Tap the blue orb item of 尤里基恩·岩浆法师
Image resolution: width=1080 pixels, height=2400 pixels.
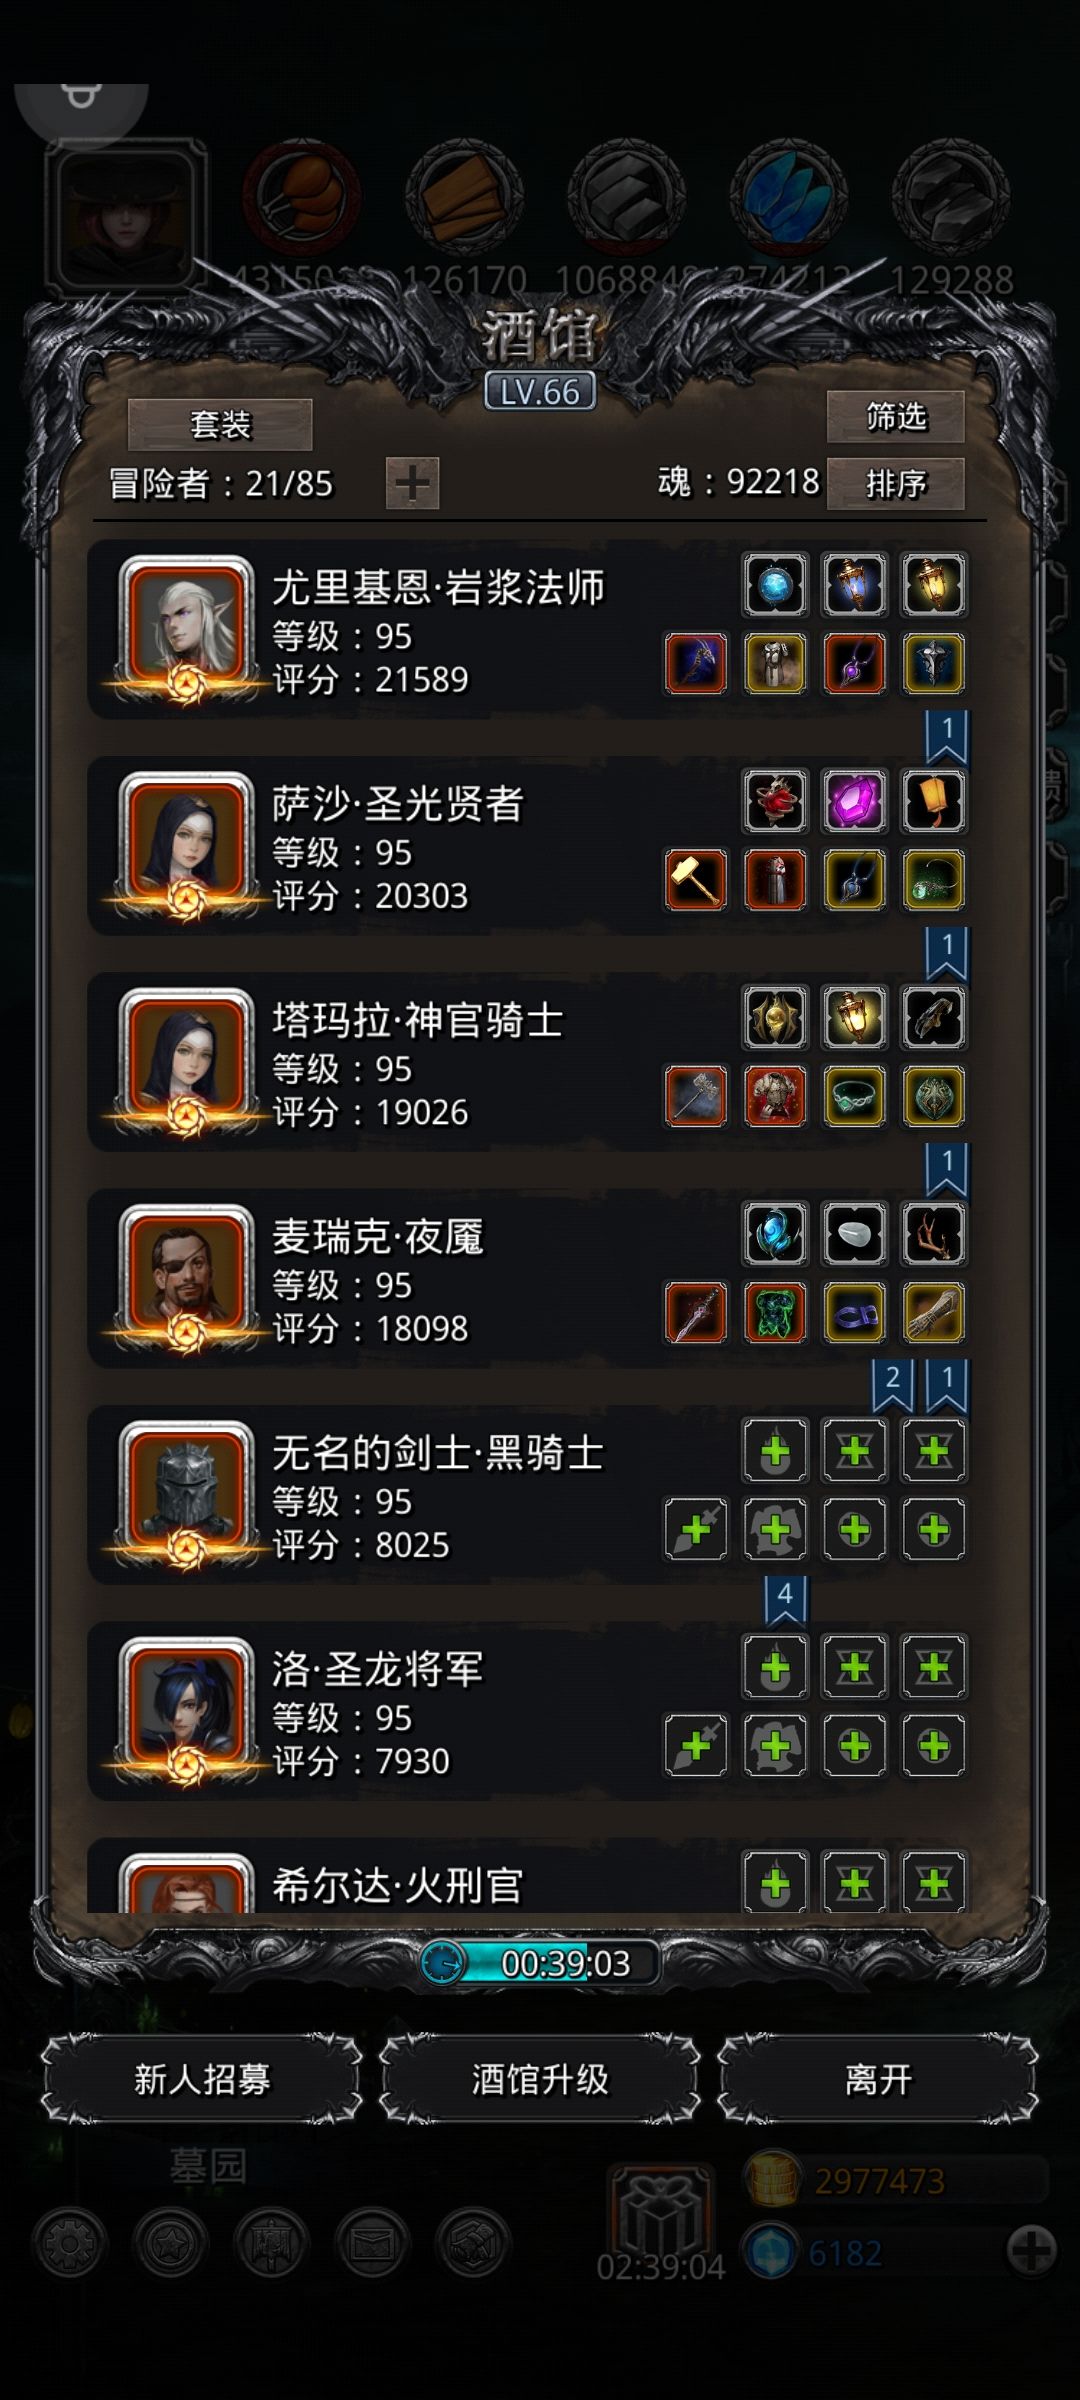[x=775, y=585]
